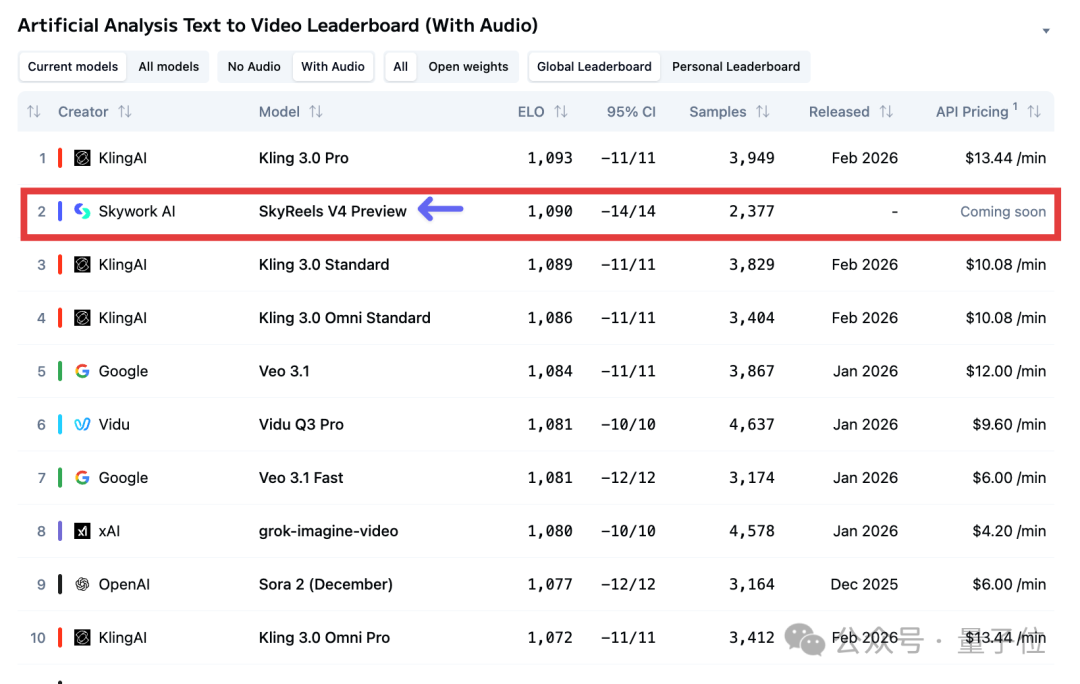This screenshot has width=1080, height=684.
Task: Click the Kling 3.0 Omni Standard model name
Action: (x=344, y=318)
